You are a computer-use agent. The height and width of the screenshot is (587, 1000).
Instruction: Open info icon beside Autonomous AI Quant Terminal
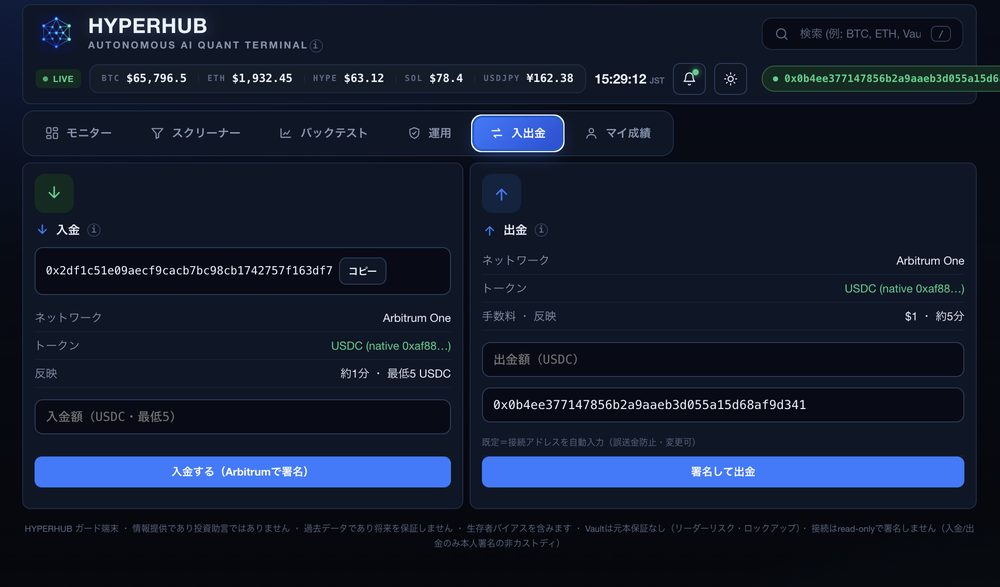[x=316, y=45]
